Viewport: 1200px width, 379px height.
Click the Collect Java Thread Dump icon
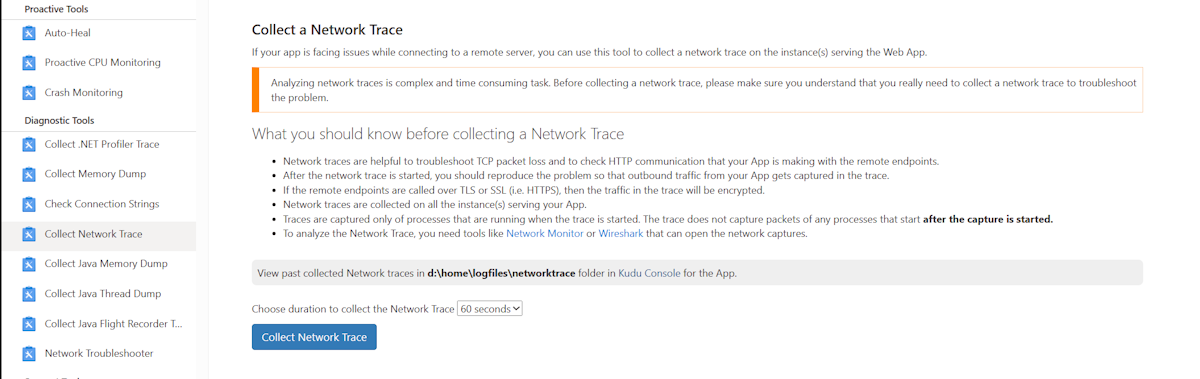(29, 294)
